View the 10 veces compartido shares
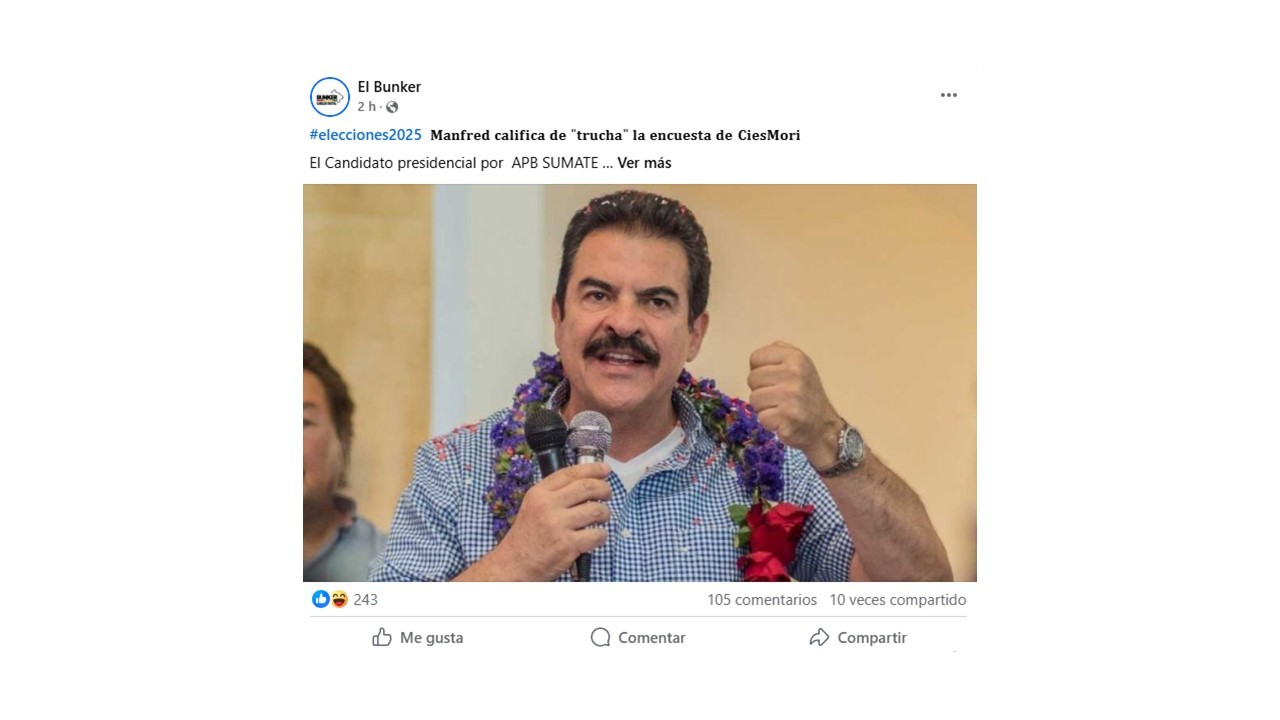The image size is (1280, 720). 898,600
